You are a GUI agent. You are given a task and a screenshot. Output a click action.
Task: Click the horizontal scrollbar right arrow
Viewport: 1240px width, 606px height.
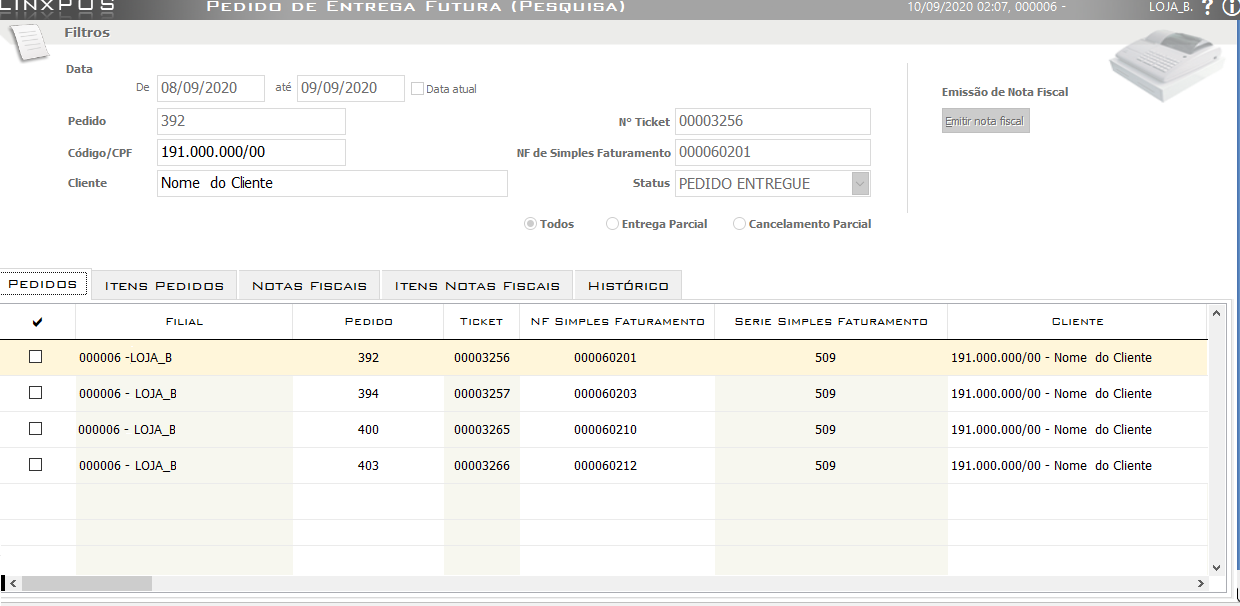(1200, 583)
